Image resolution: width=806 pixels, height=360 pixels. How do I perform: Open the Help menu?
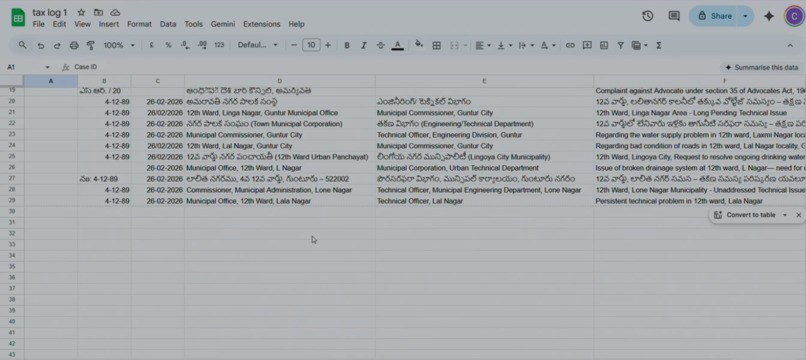(x=296, y=24)
